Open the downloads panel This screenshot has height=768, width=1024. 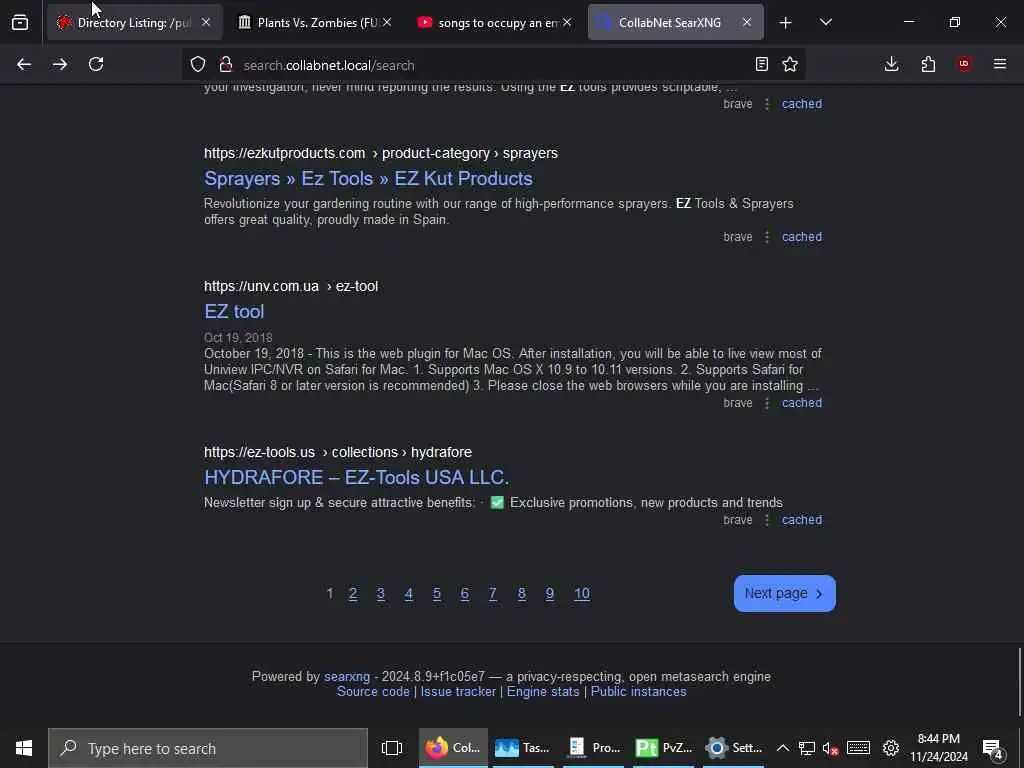pos(891,64)
